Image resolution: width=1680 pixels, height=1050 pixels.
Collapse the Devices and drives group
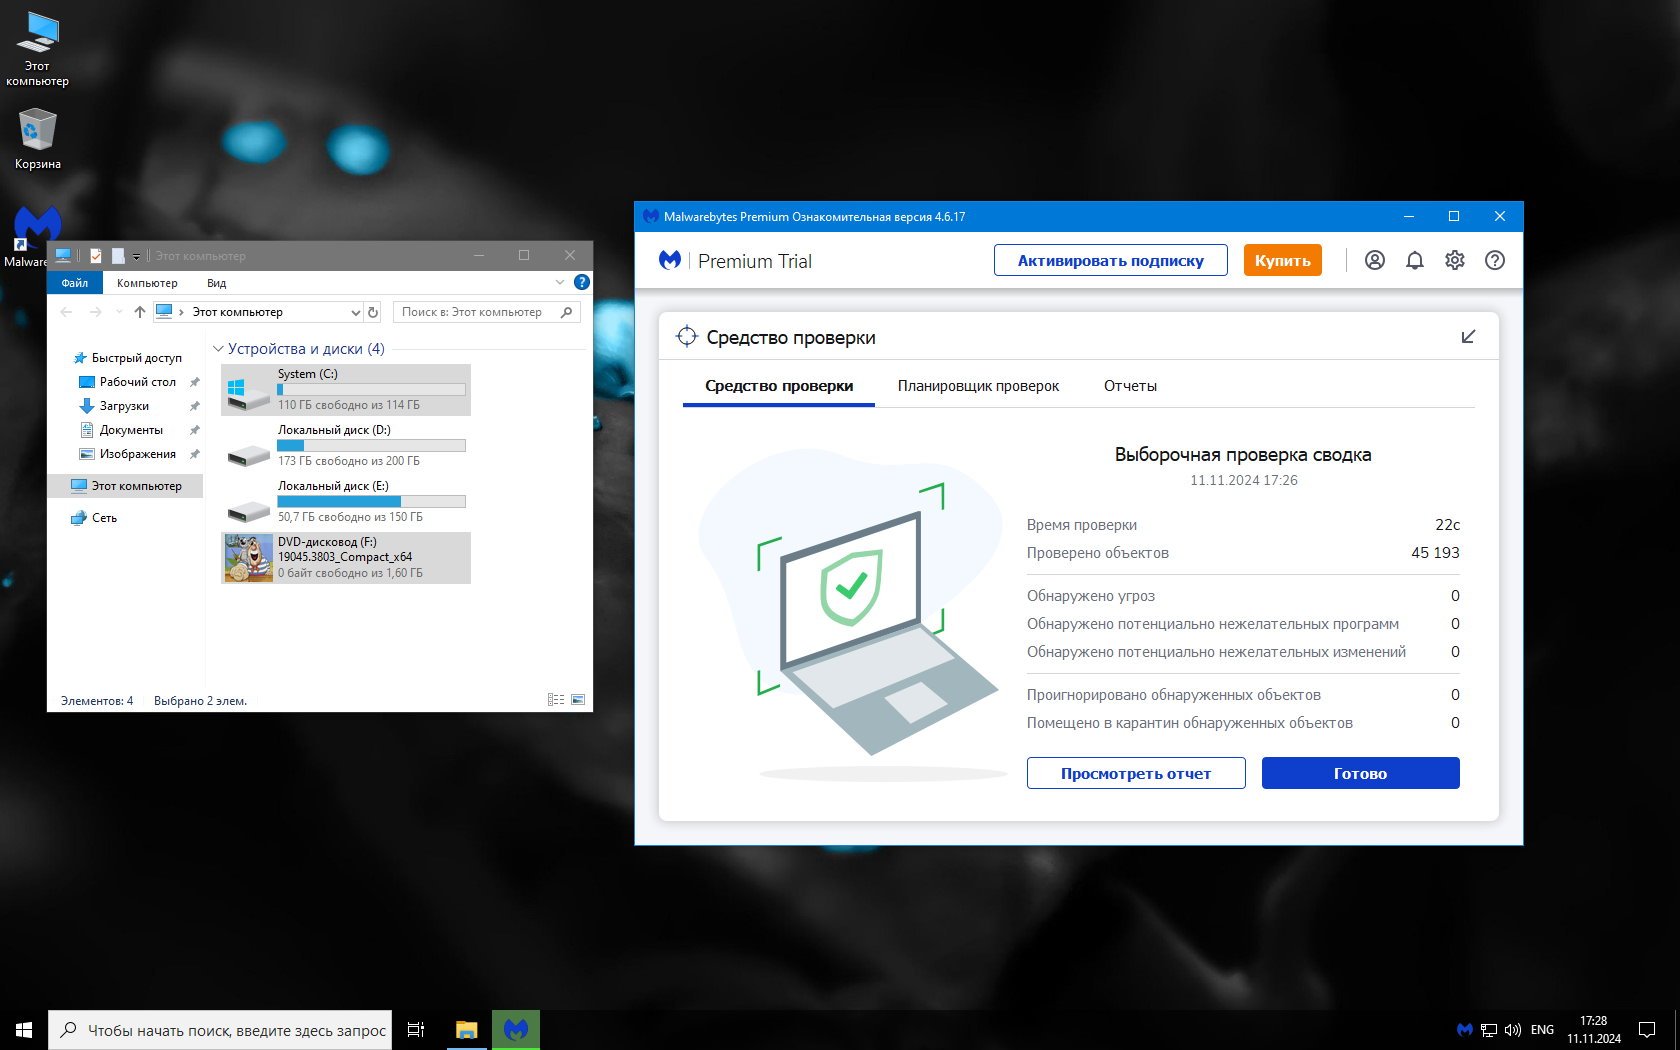click(218, 349)
